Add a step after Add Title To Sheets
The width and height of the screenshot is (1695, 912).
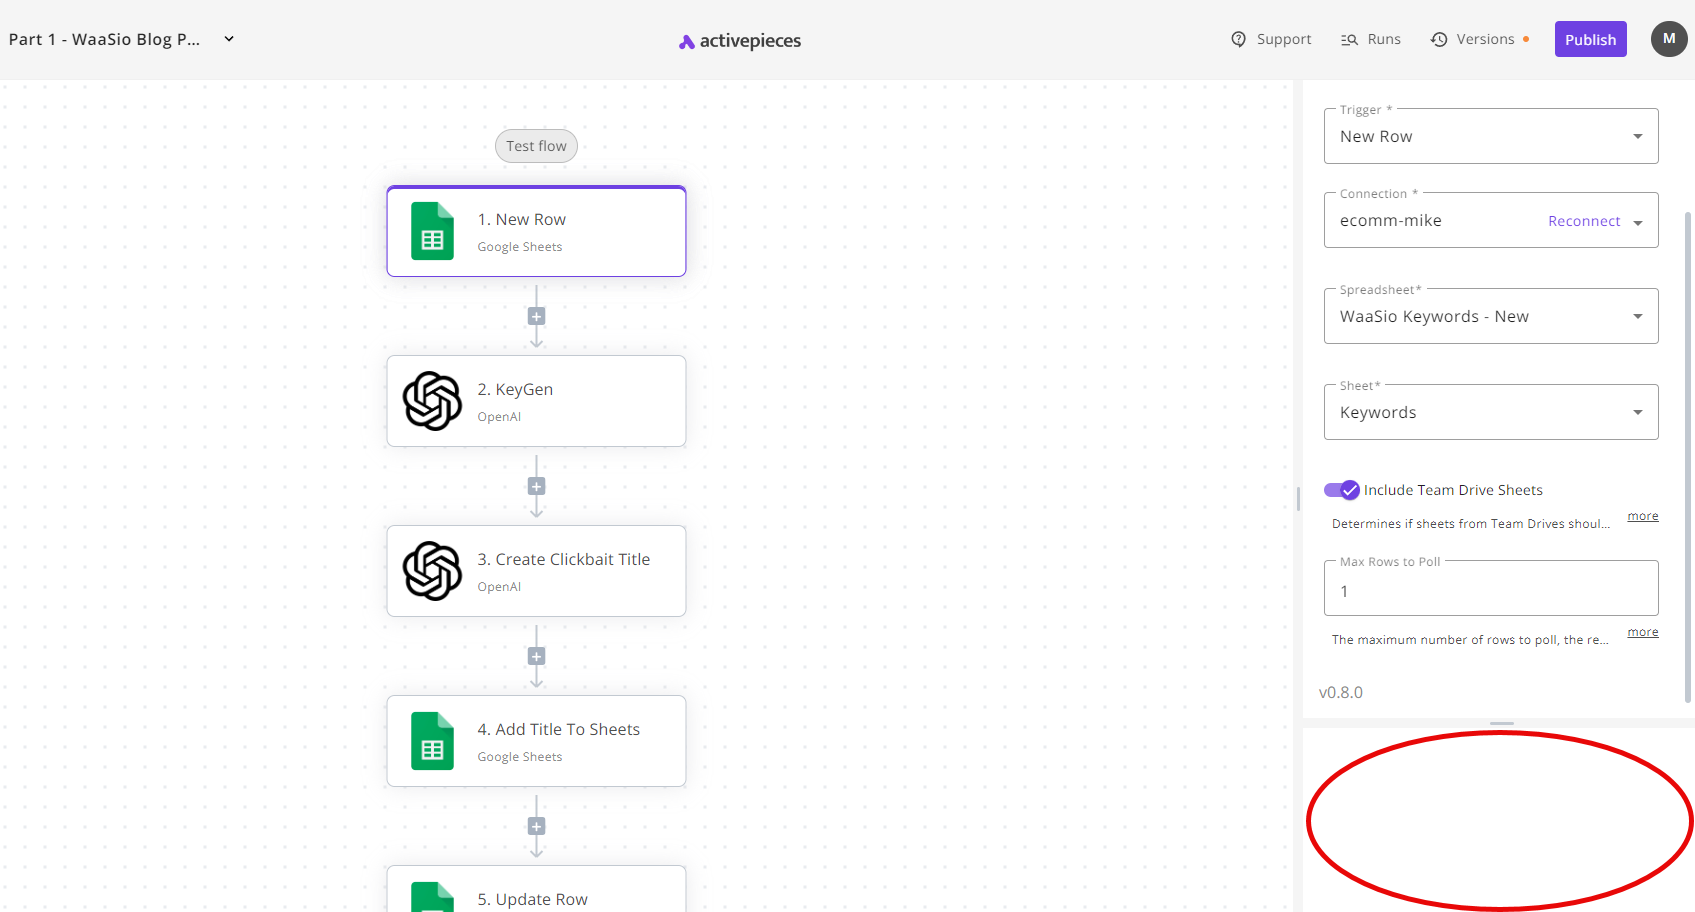tap(536, 826)
